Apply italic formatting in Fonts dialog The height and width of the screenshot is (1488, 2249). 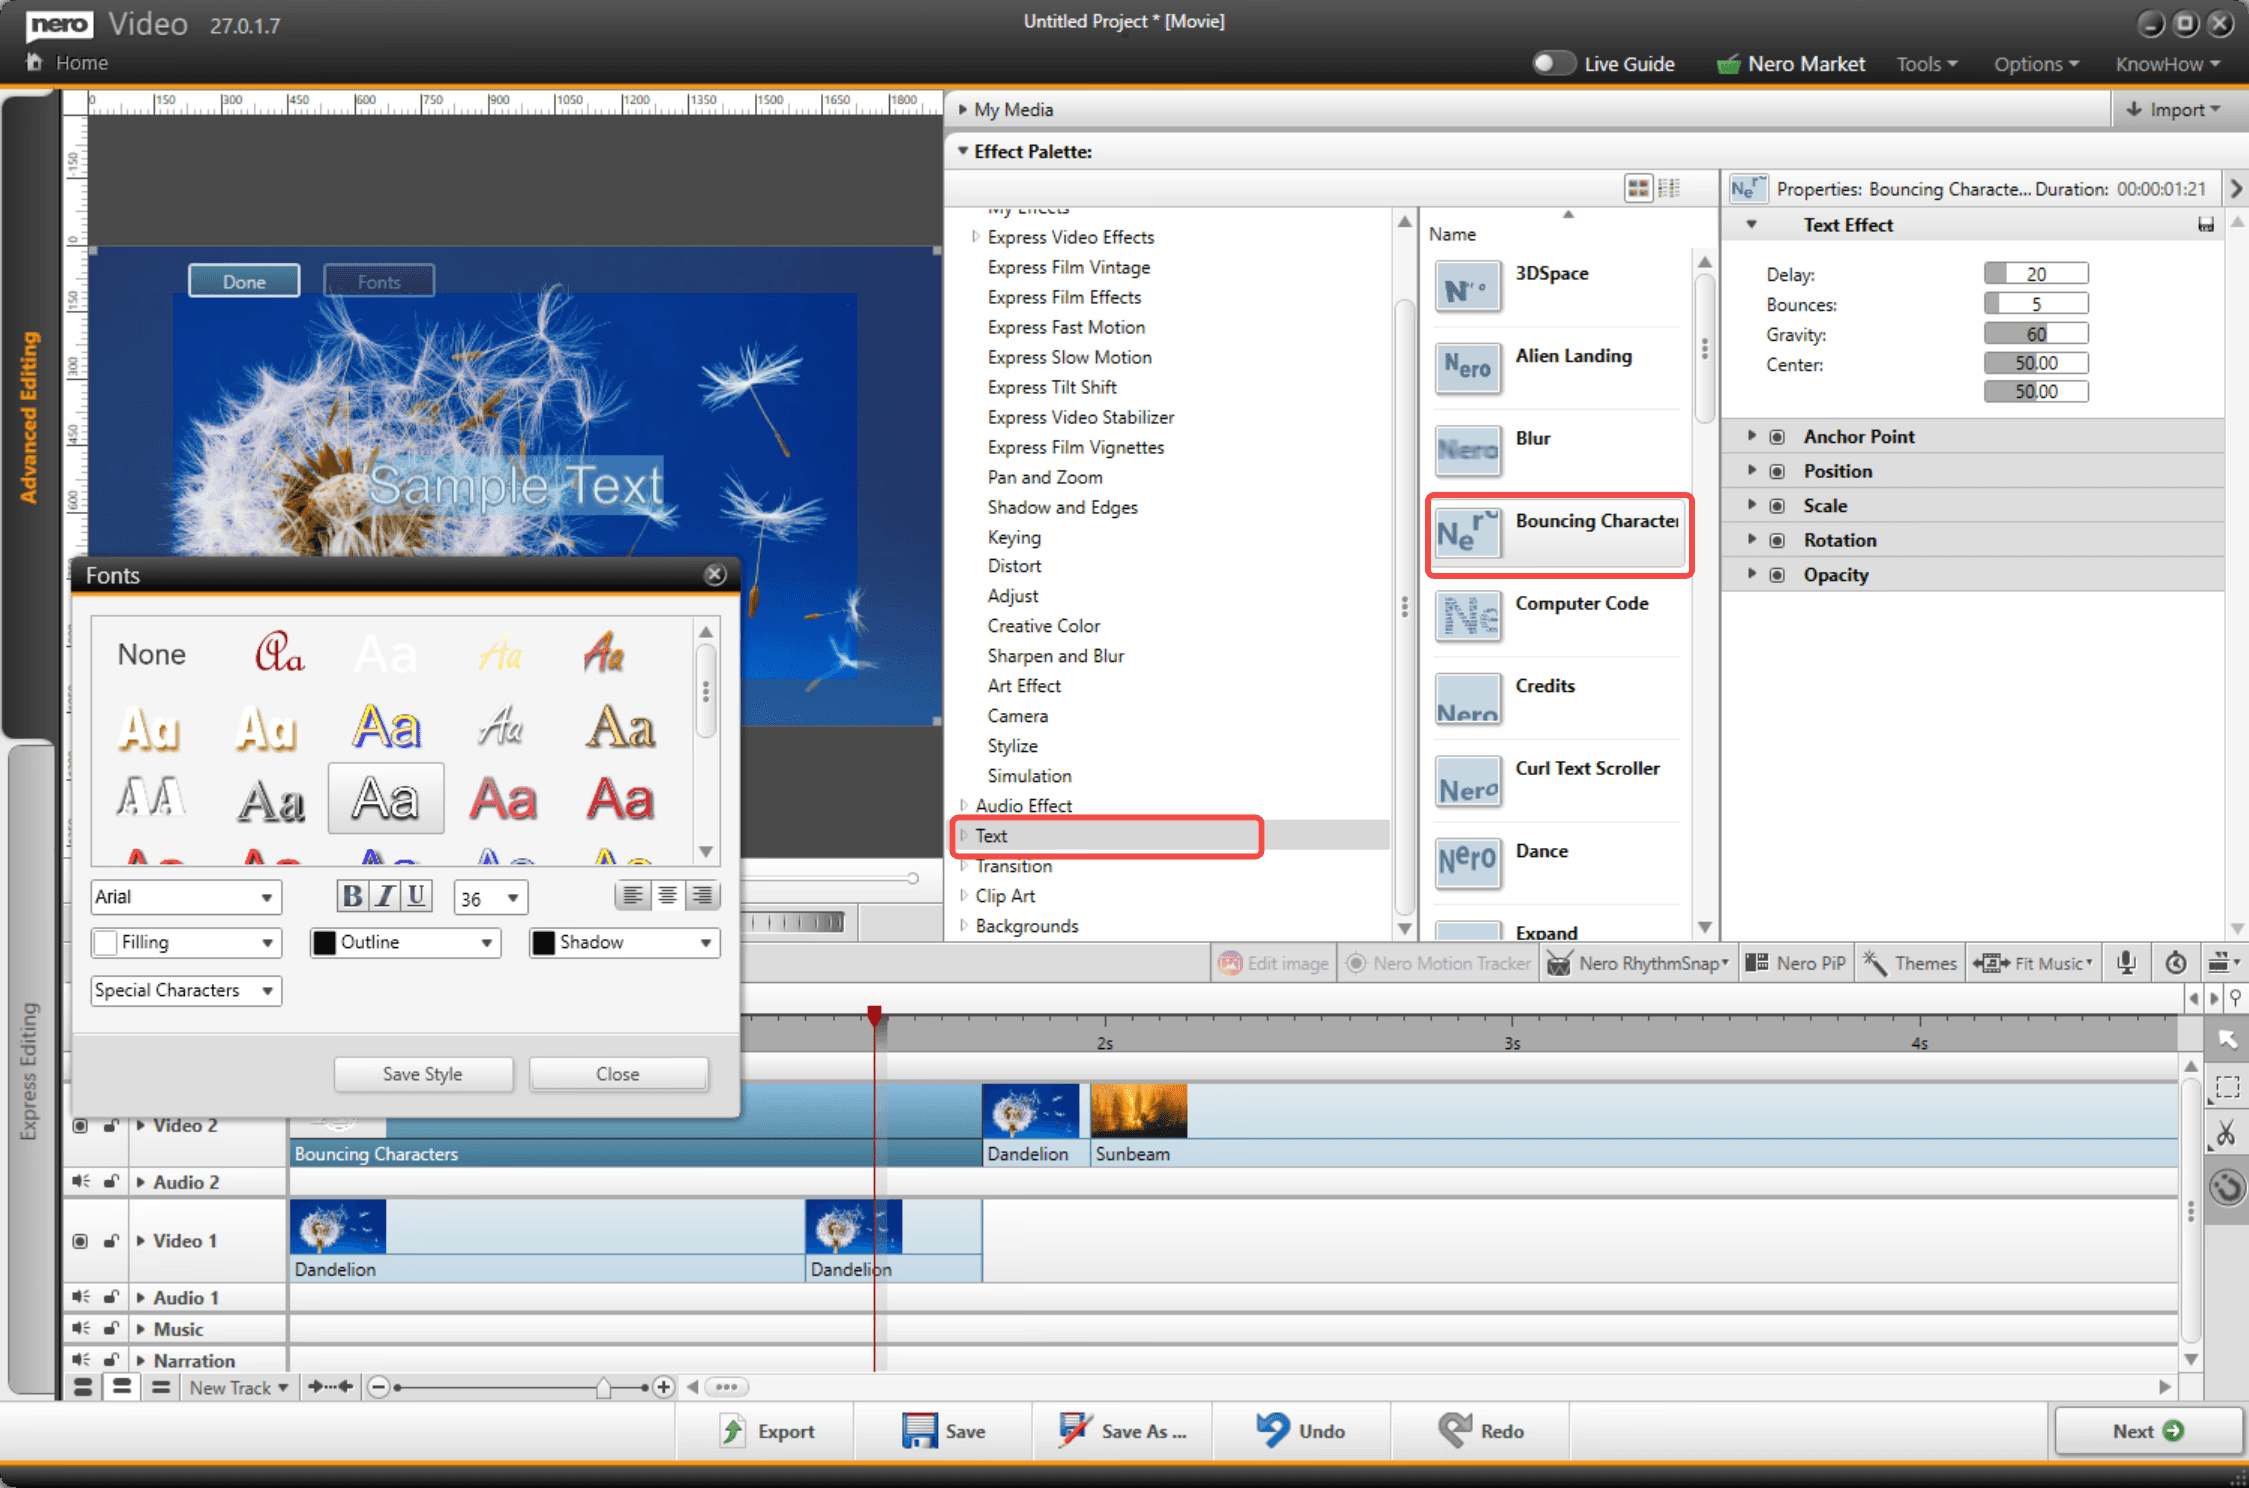[x=384, y=895]
